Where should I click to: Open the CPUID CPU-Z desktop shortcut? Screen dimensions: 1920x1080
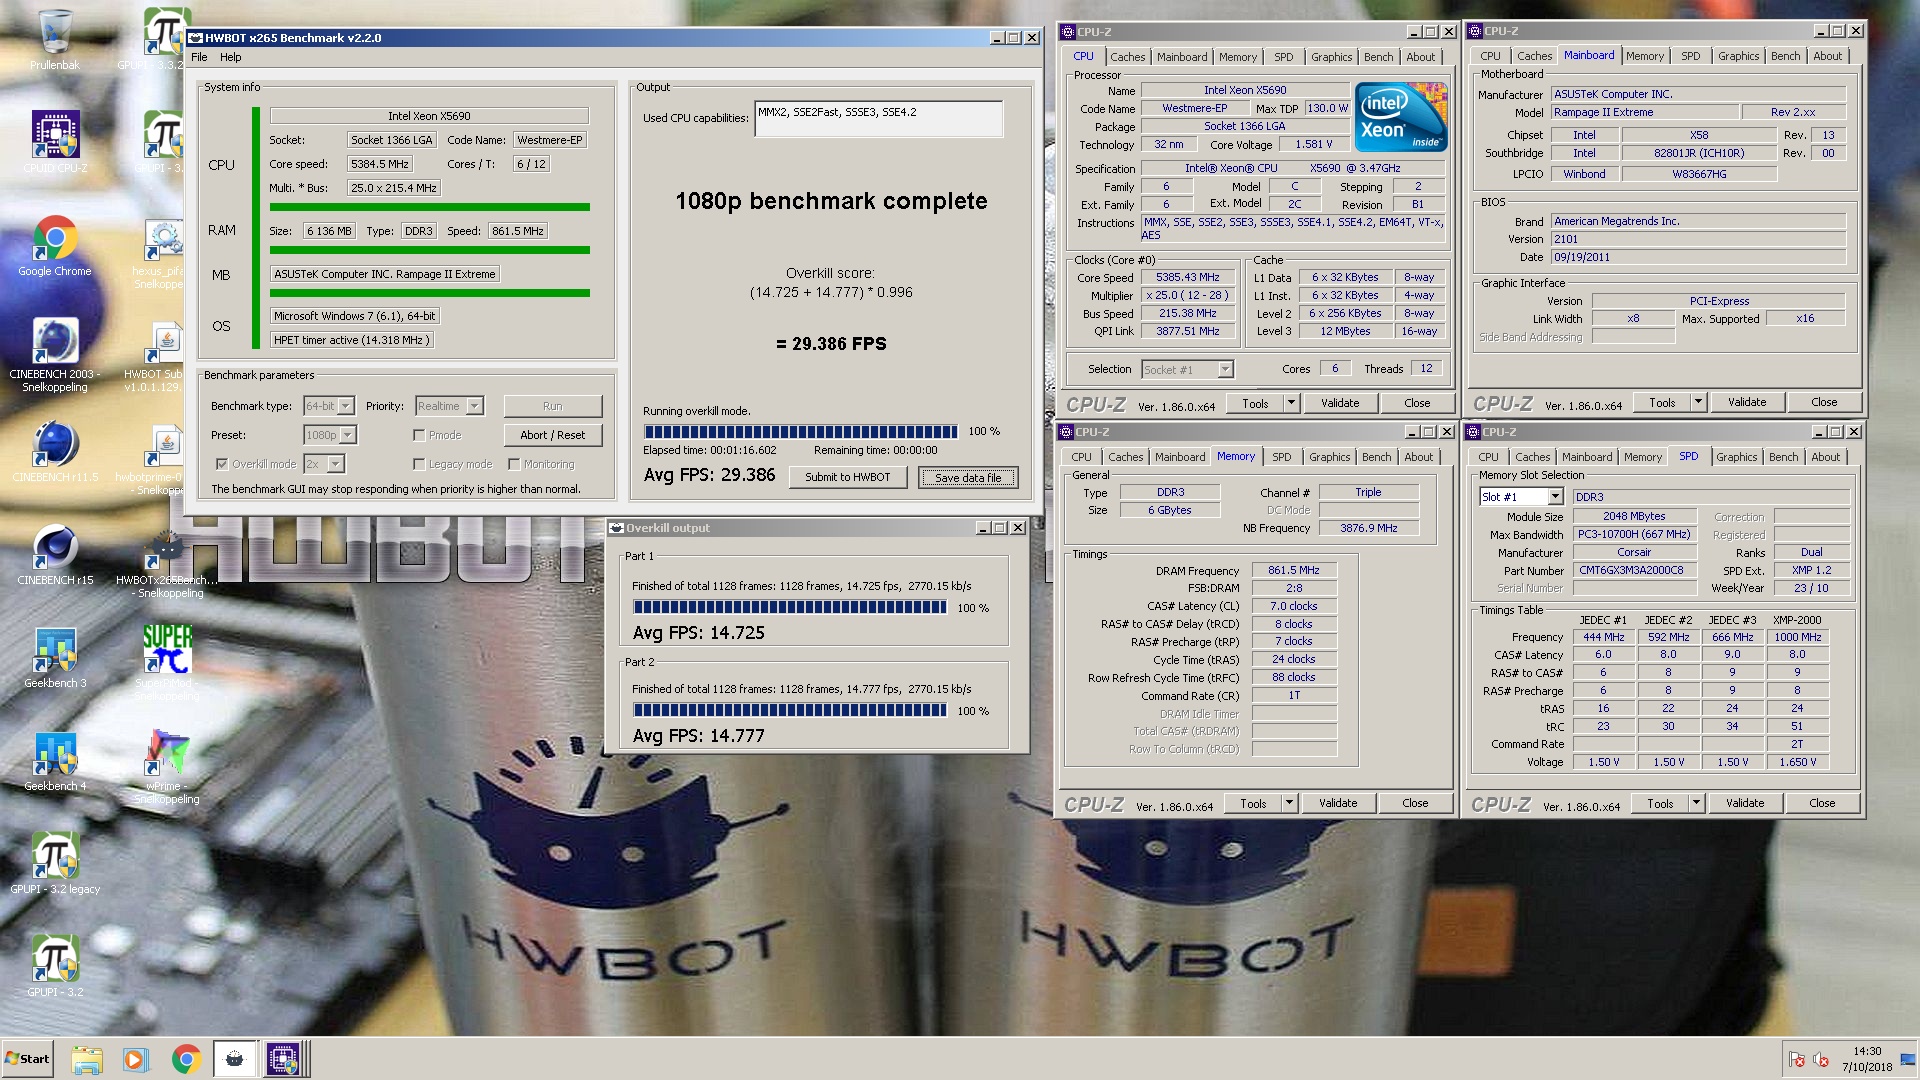[55, 142]
